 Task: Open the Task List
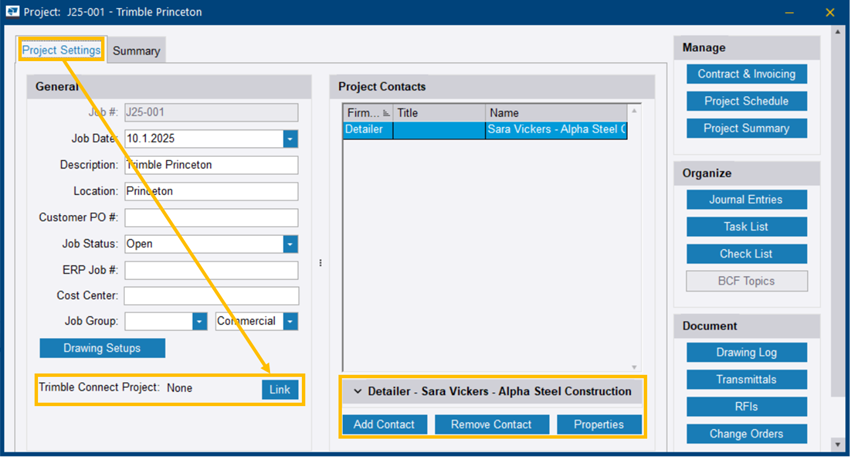(x=746, y=227)
